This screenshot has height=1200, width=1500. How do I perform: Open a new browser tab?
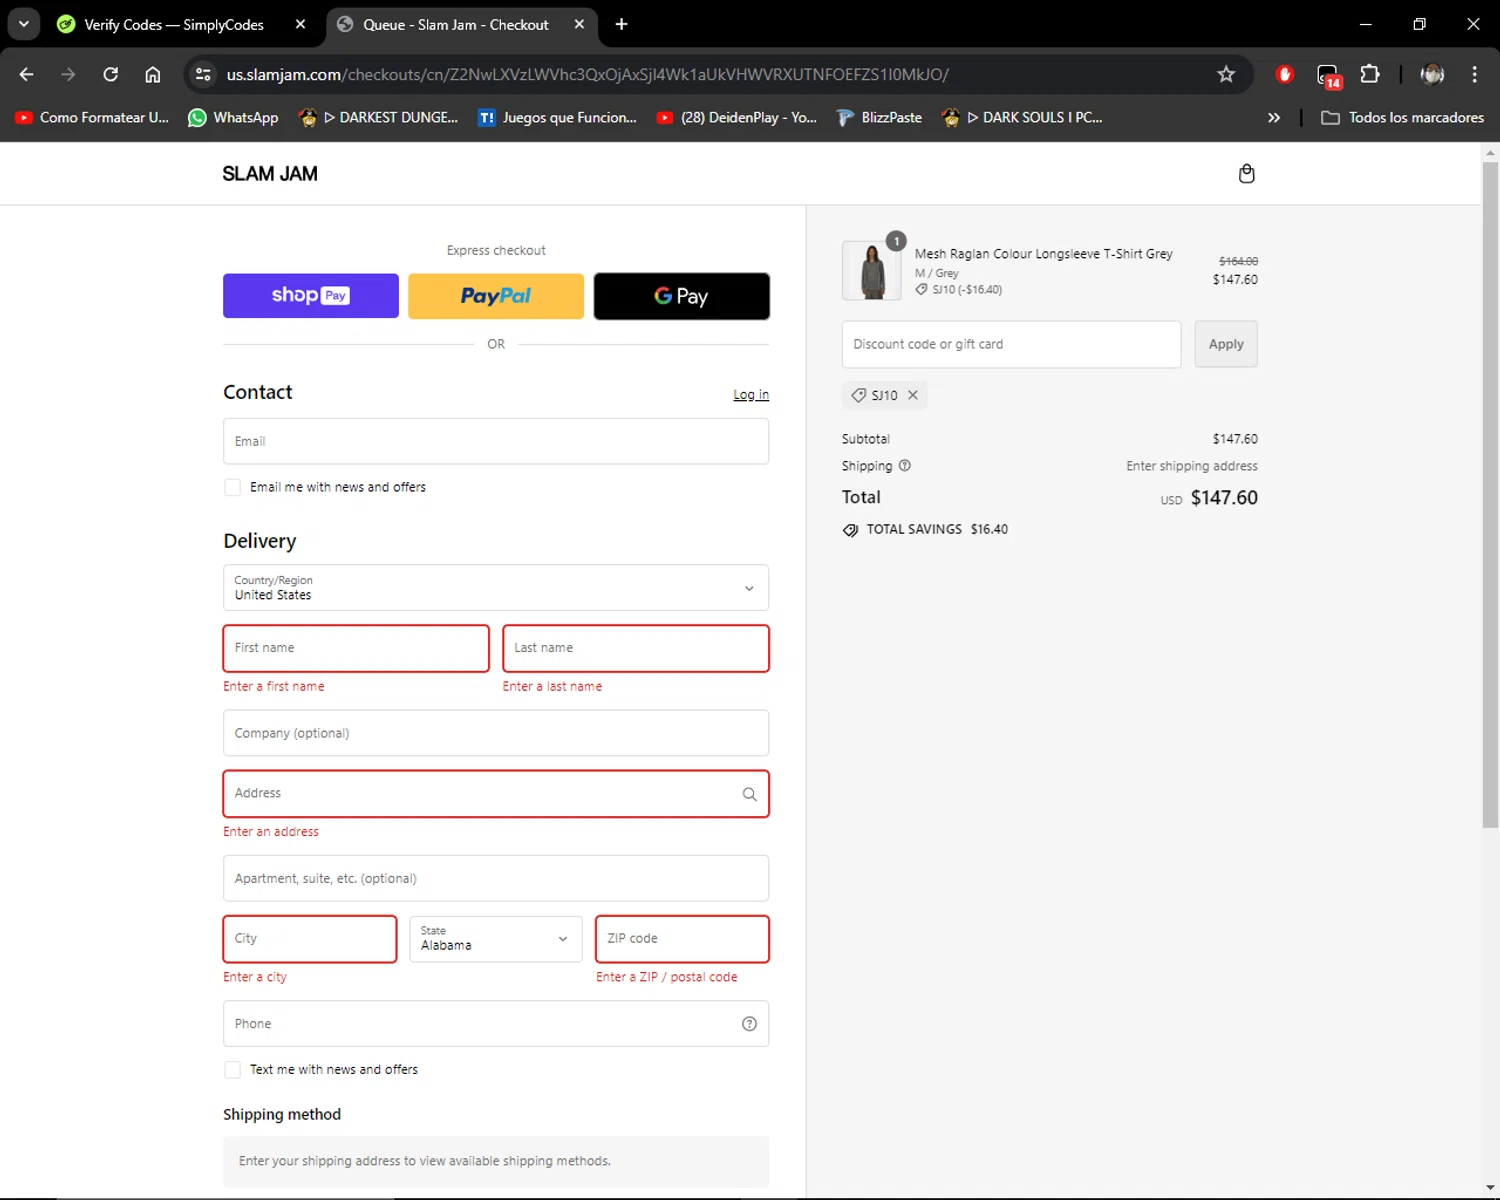[621, 24]
